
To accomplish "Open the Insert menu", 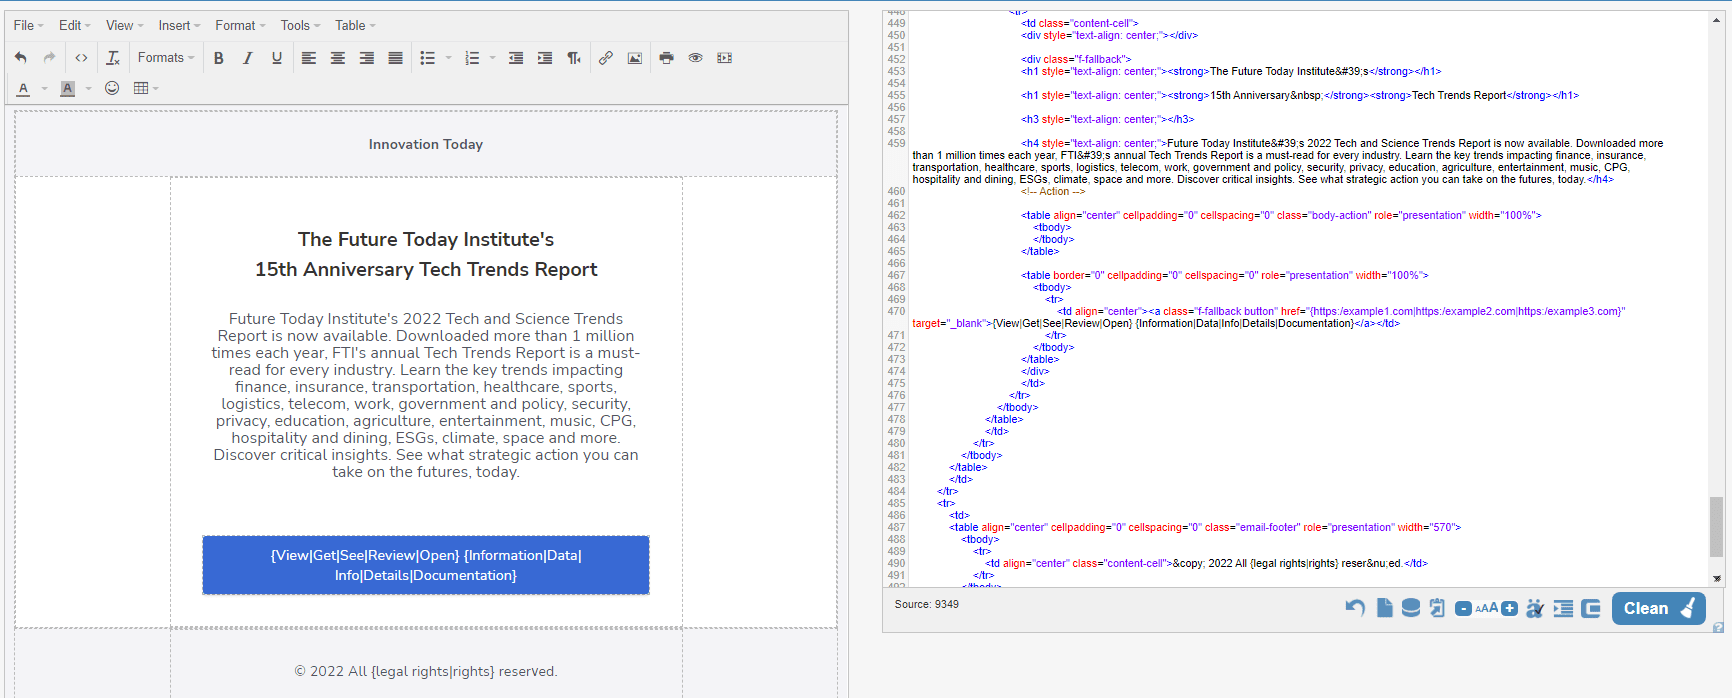I will (179, 25).
